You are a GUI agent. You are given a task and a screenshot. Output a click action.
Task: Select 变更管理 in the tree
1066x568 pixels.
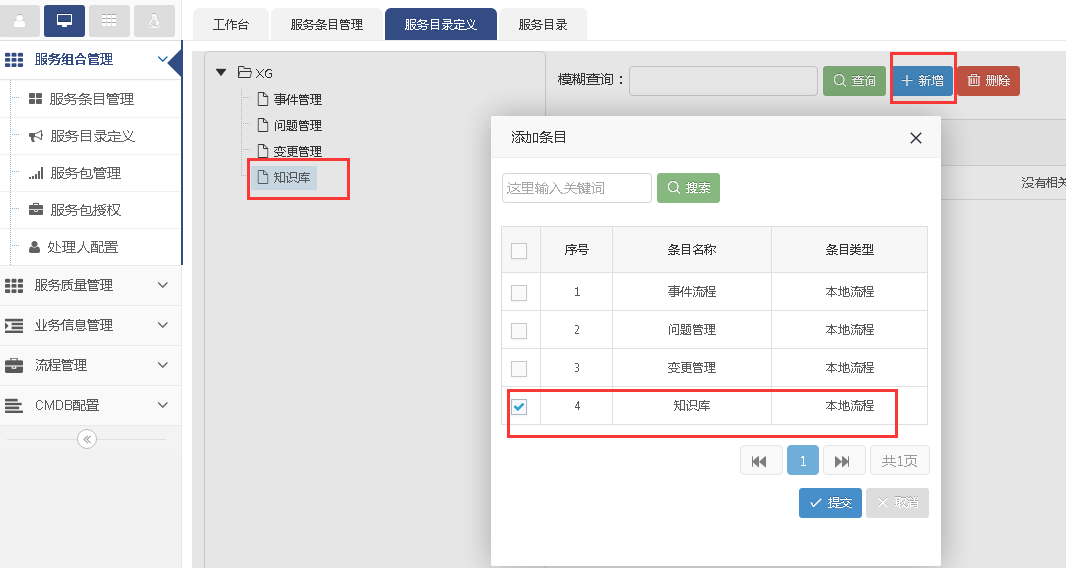(297, 152)
